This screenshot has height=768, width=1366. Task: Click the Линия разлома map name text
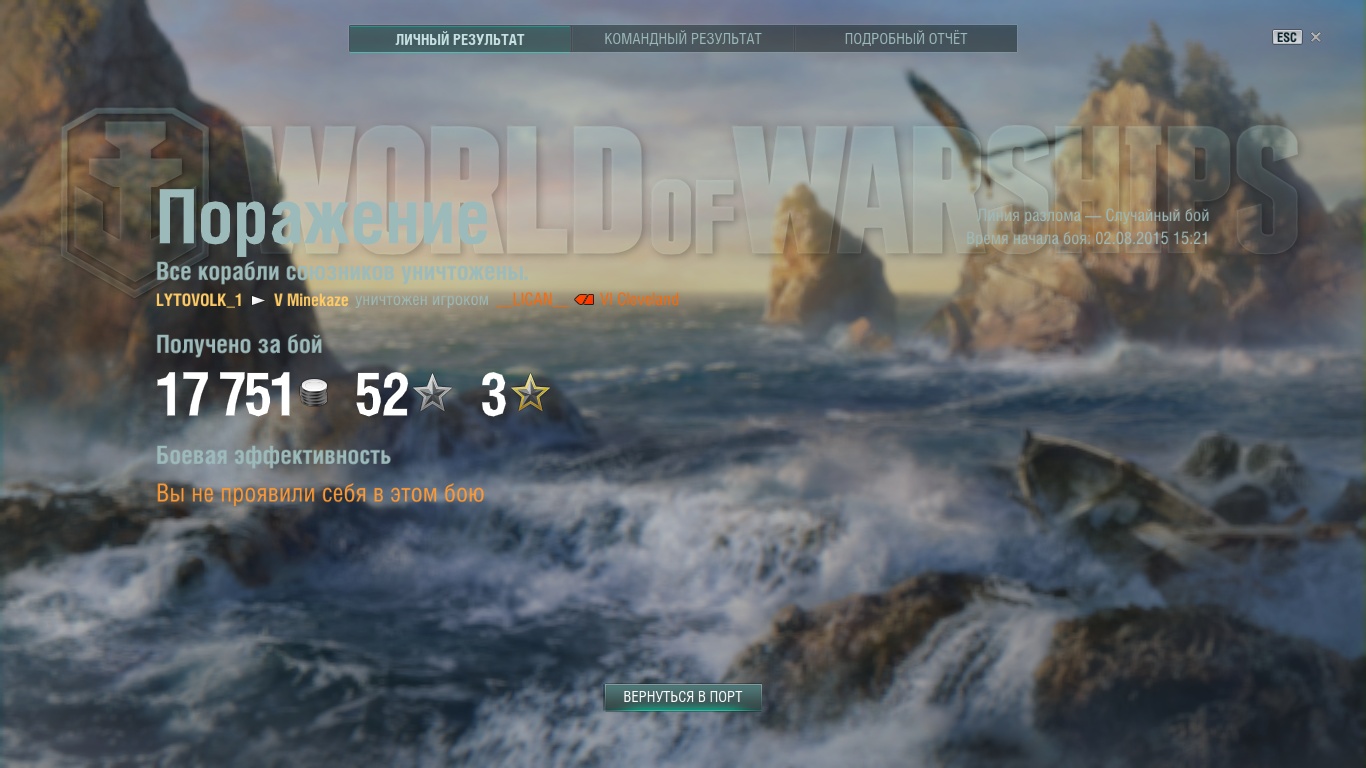pyautogui.click(x=1029, y=216)
